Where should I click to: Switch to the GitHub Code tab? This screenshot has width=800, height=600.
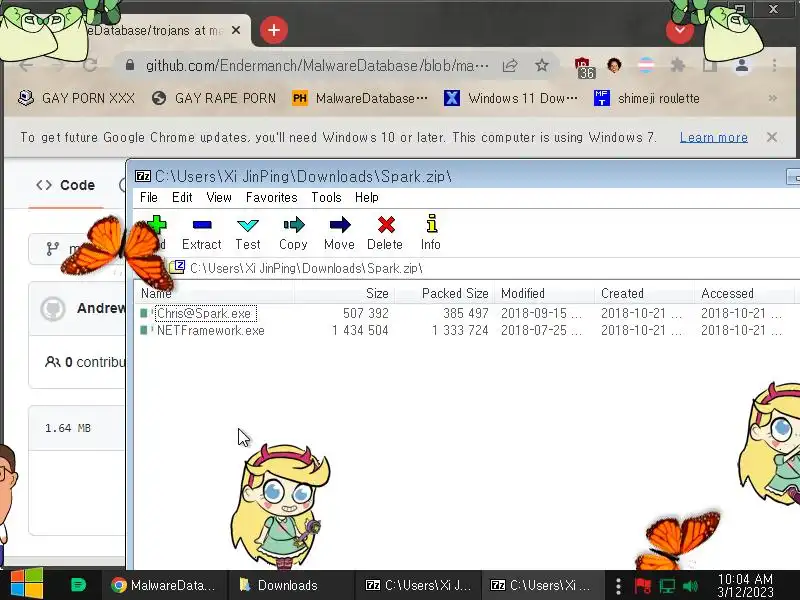click(x=65, y=185)
